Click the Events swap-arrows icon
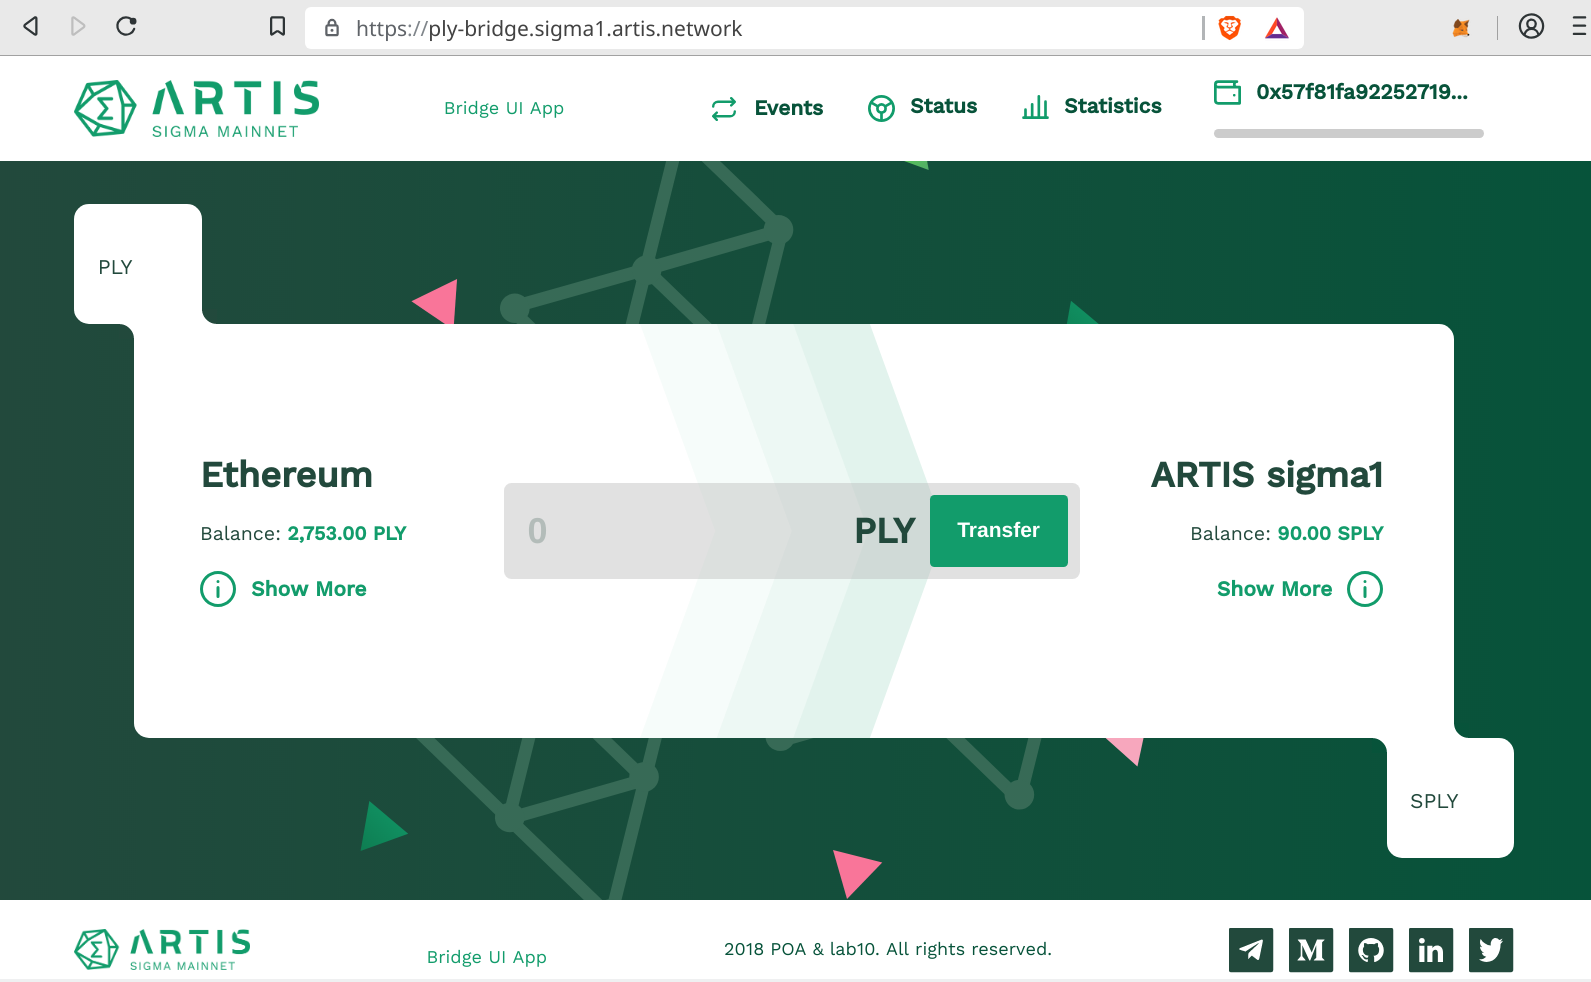This screenshot has height=982, width=1591. [x=724, y=108]
